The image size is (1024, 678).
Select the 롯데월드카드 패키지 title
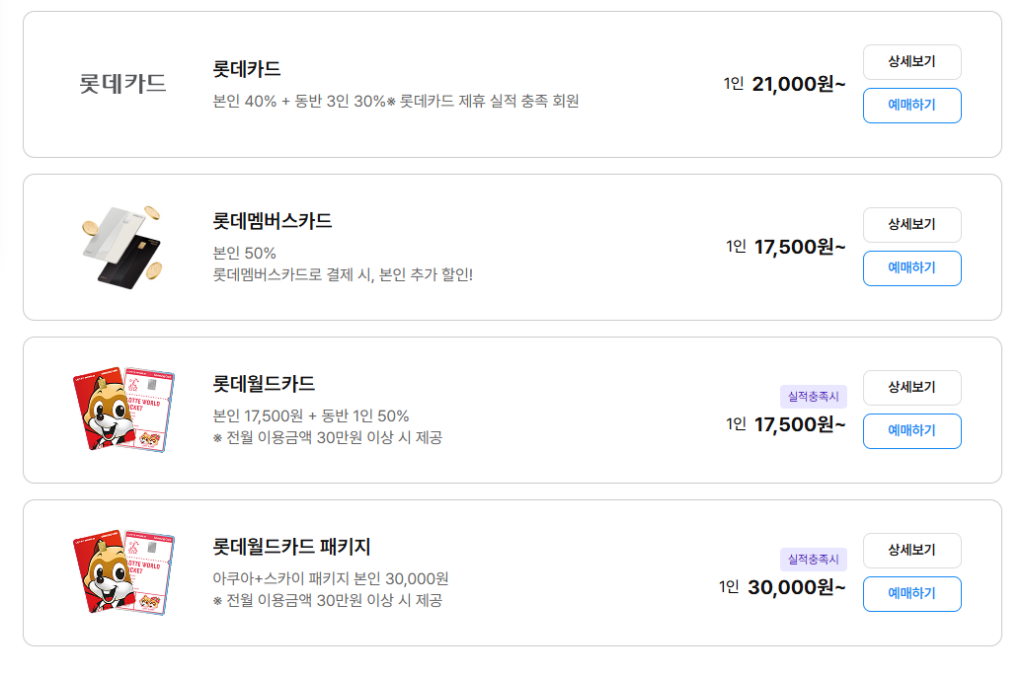291,547
